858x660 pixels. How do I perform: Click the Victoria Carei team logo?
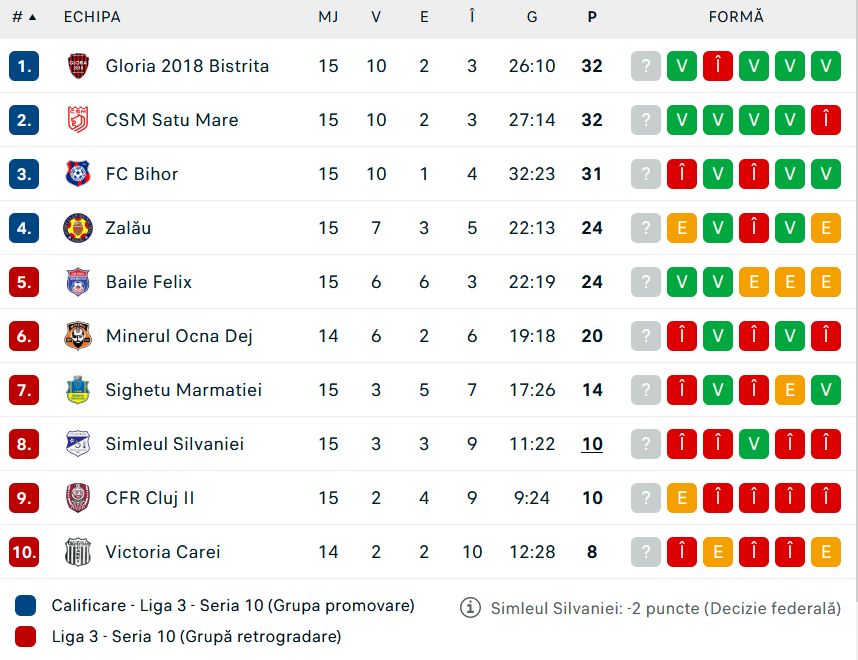(x=77, y=552)
